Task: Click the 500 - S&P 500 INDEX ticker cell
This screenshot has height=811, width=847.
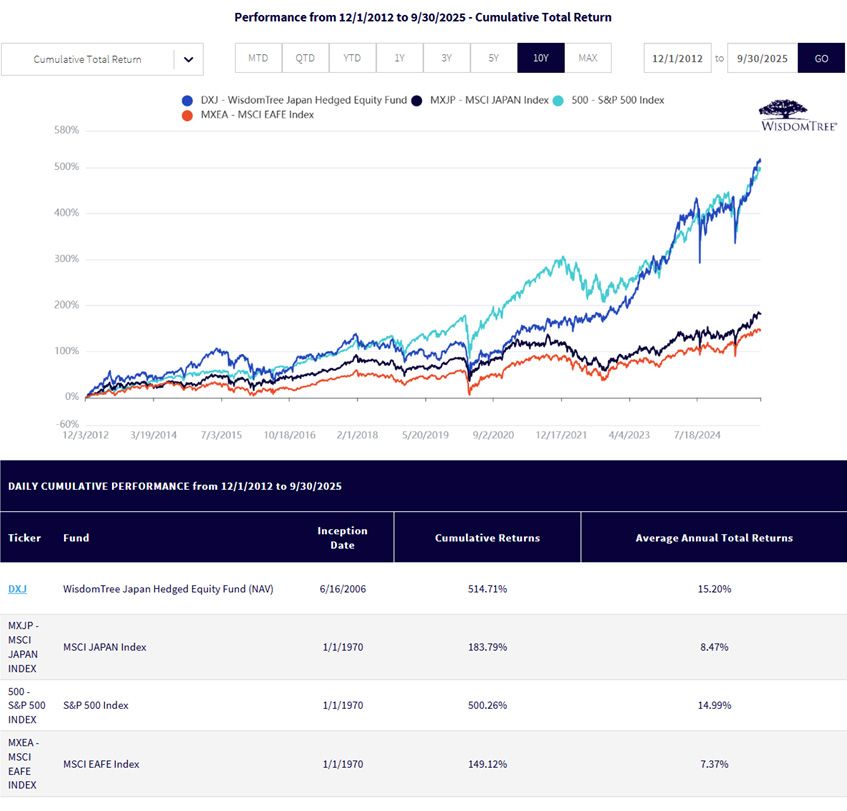Action: coord(26,705)
